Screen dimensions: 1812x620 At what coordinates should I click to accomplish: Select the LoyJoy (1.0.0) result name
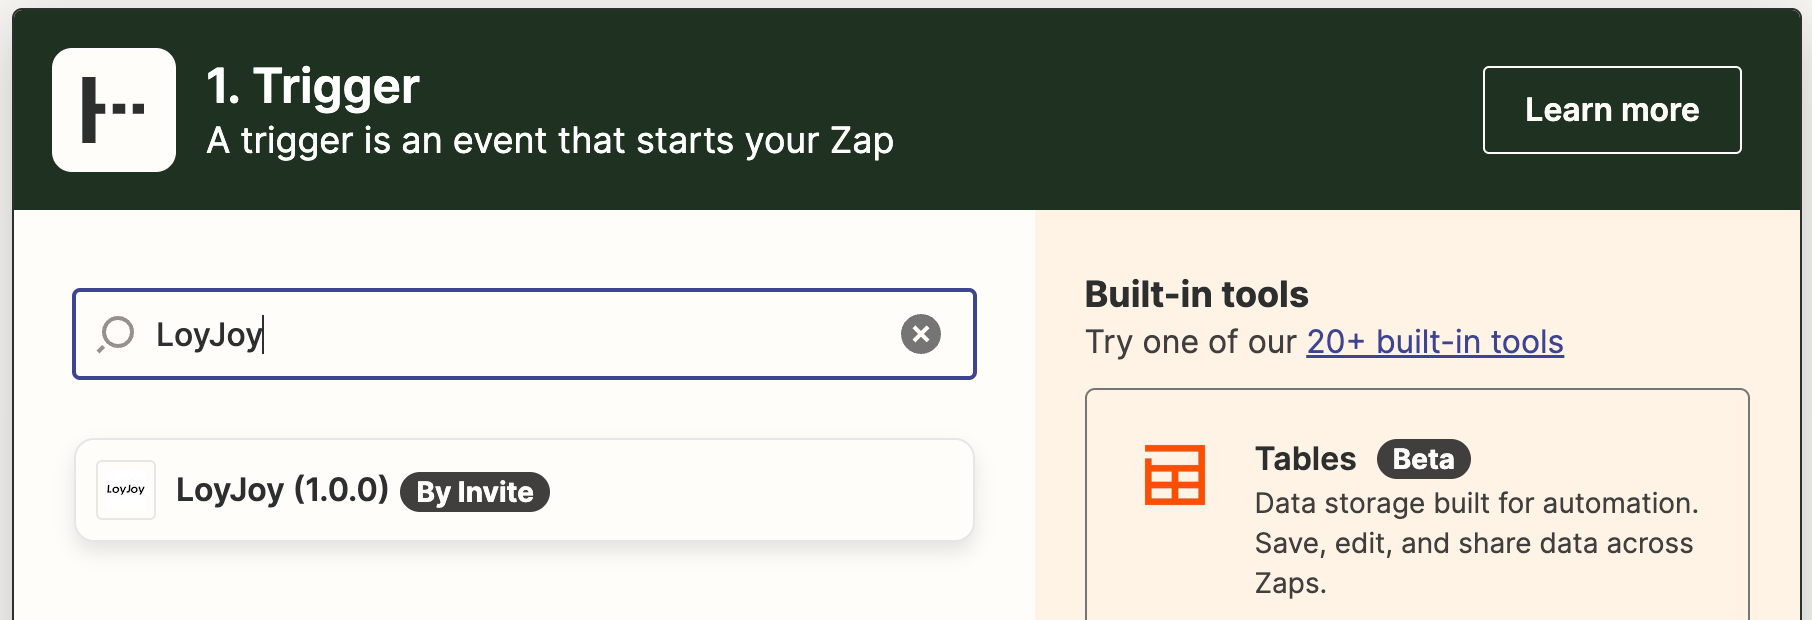coord(282,490)
